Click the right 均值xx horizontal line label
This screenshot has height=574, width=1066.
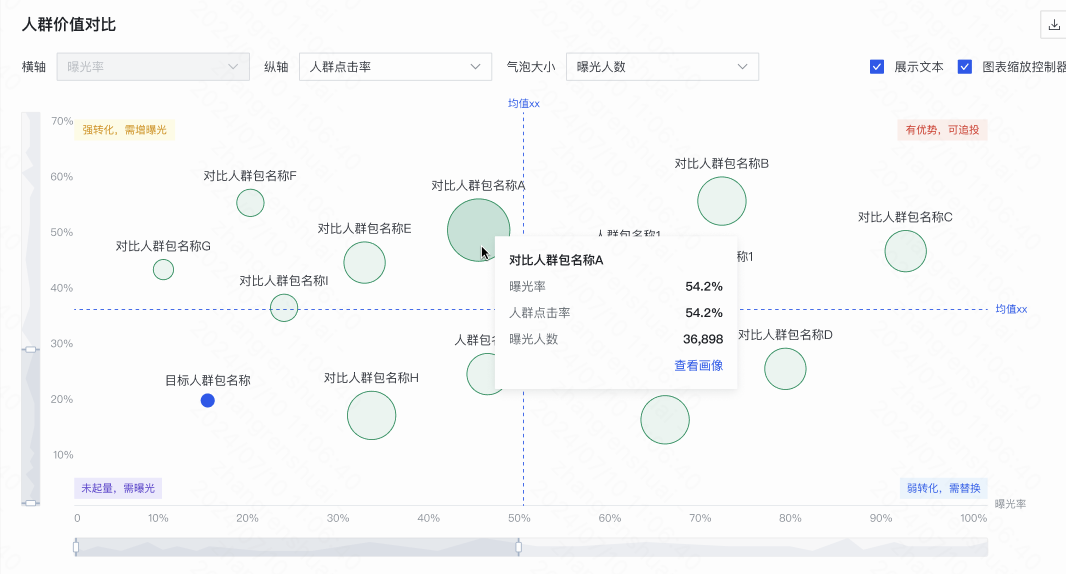(x=1011, y=309)
